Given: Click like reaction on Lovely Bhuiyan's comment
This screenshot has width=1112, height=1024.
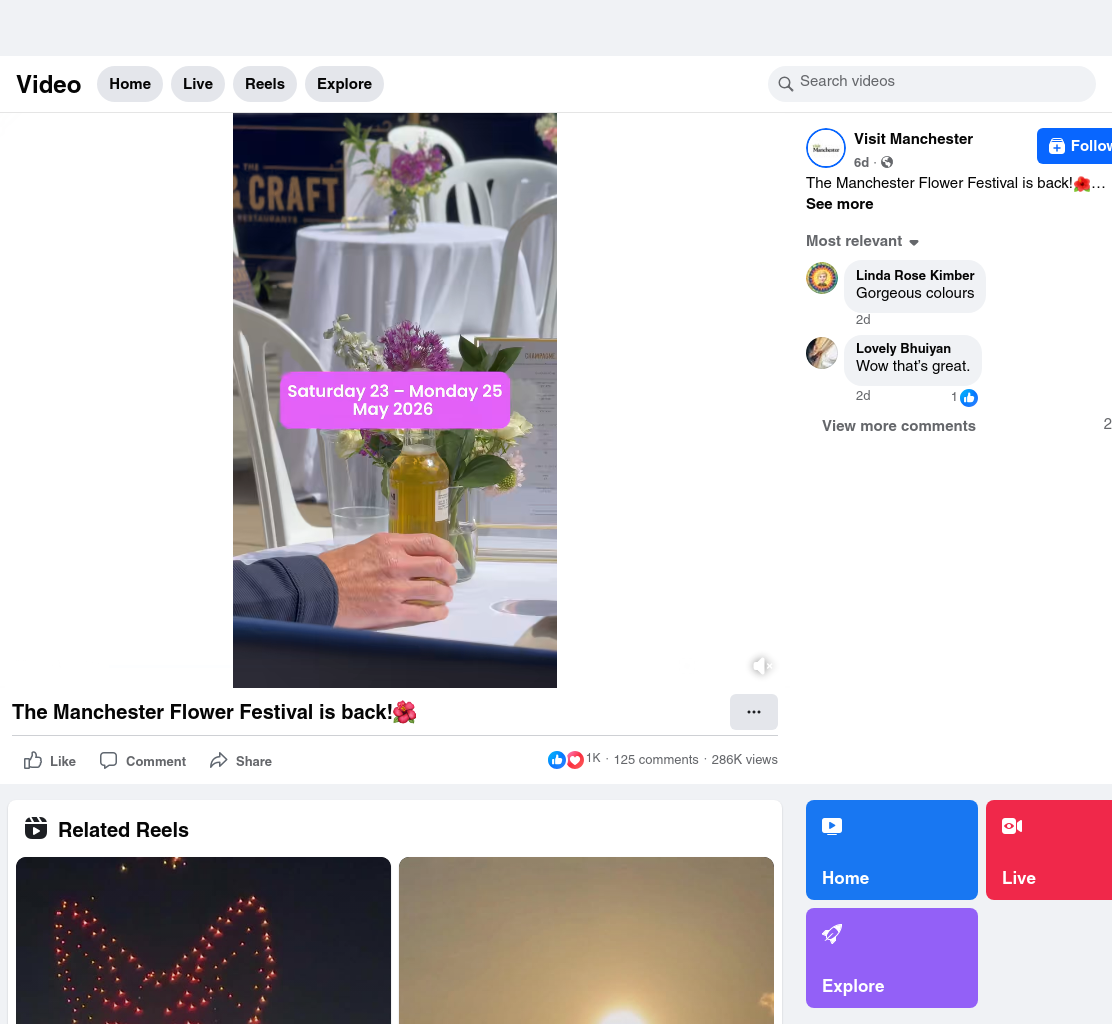Looking at the screenshot, I should coord(969,398).
